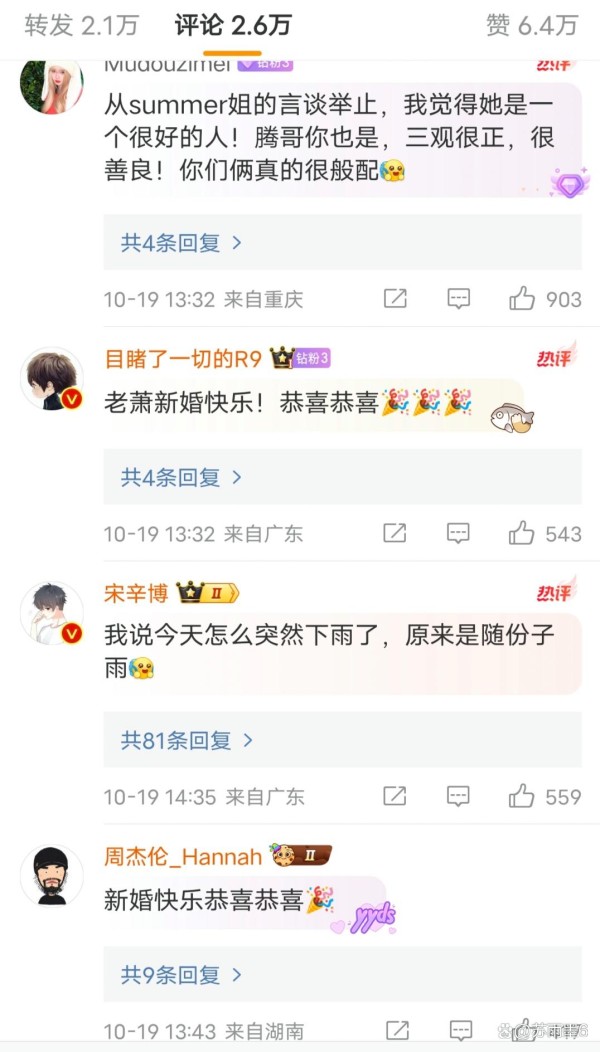Open 目睹了一切的R9's avatar
This screenshot has width=600, height=1052.
tap(52, 379)
